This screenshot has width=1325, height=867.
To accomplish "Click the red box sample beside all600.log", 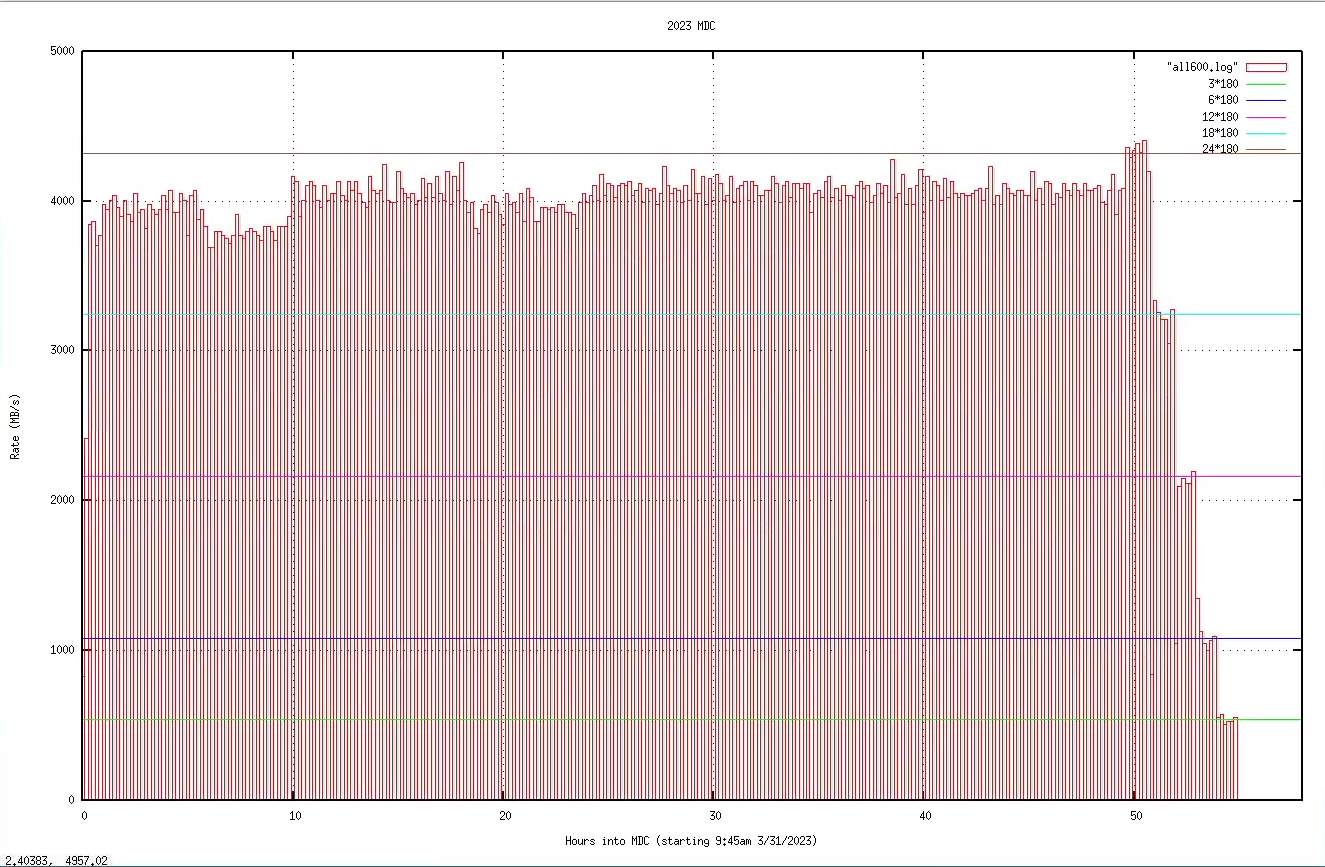I will coord(1266,67).
